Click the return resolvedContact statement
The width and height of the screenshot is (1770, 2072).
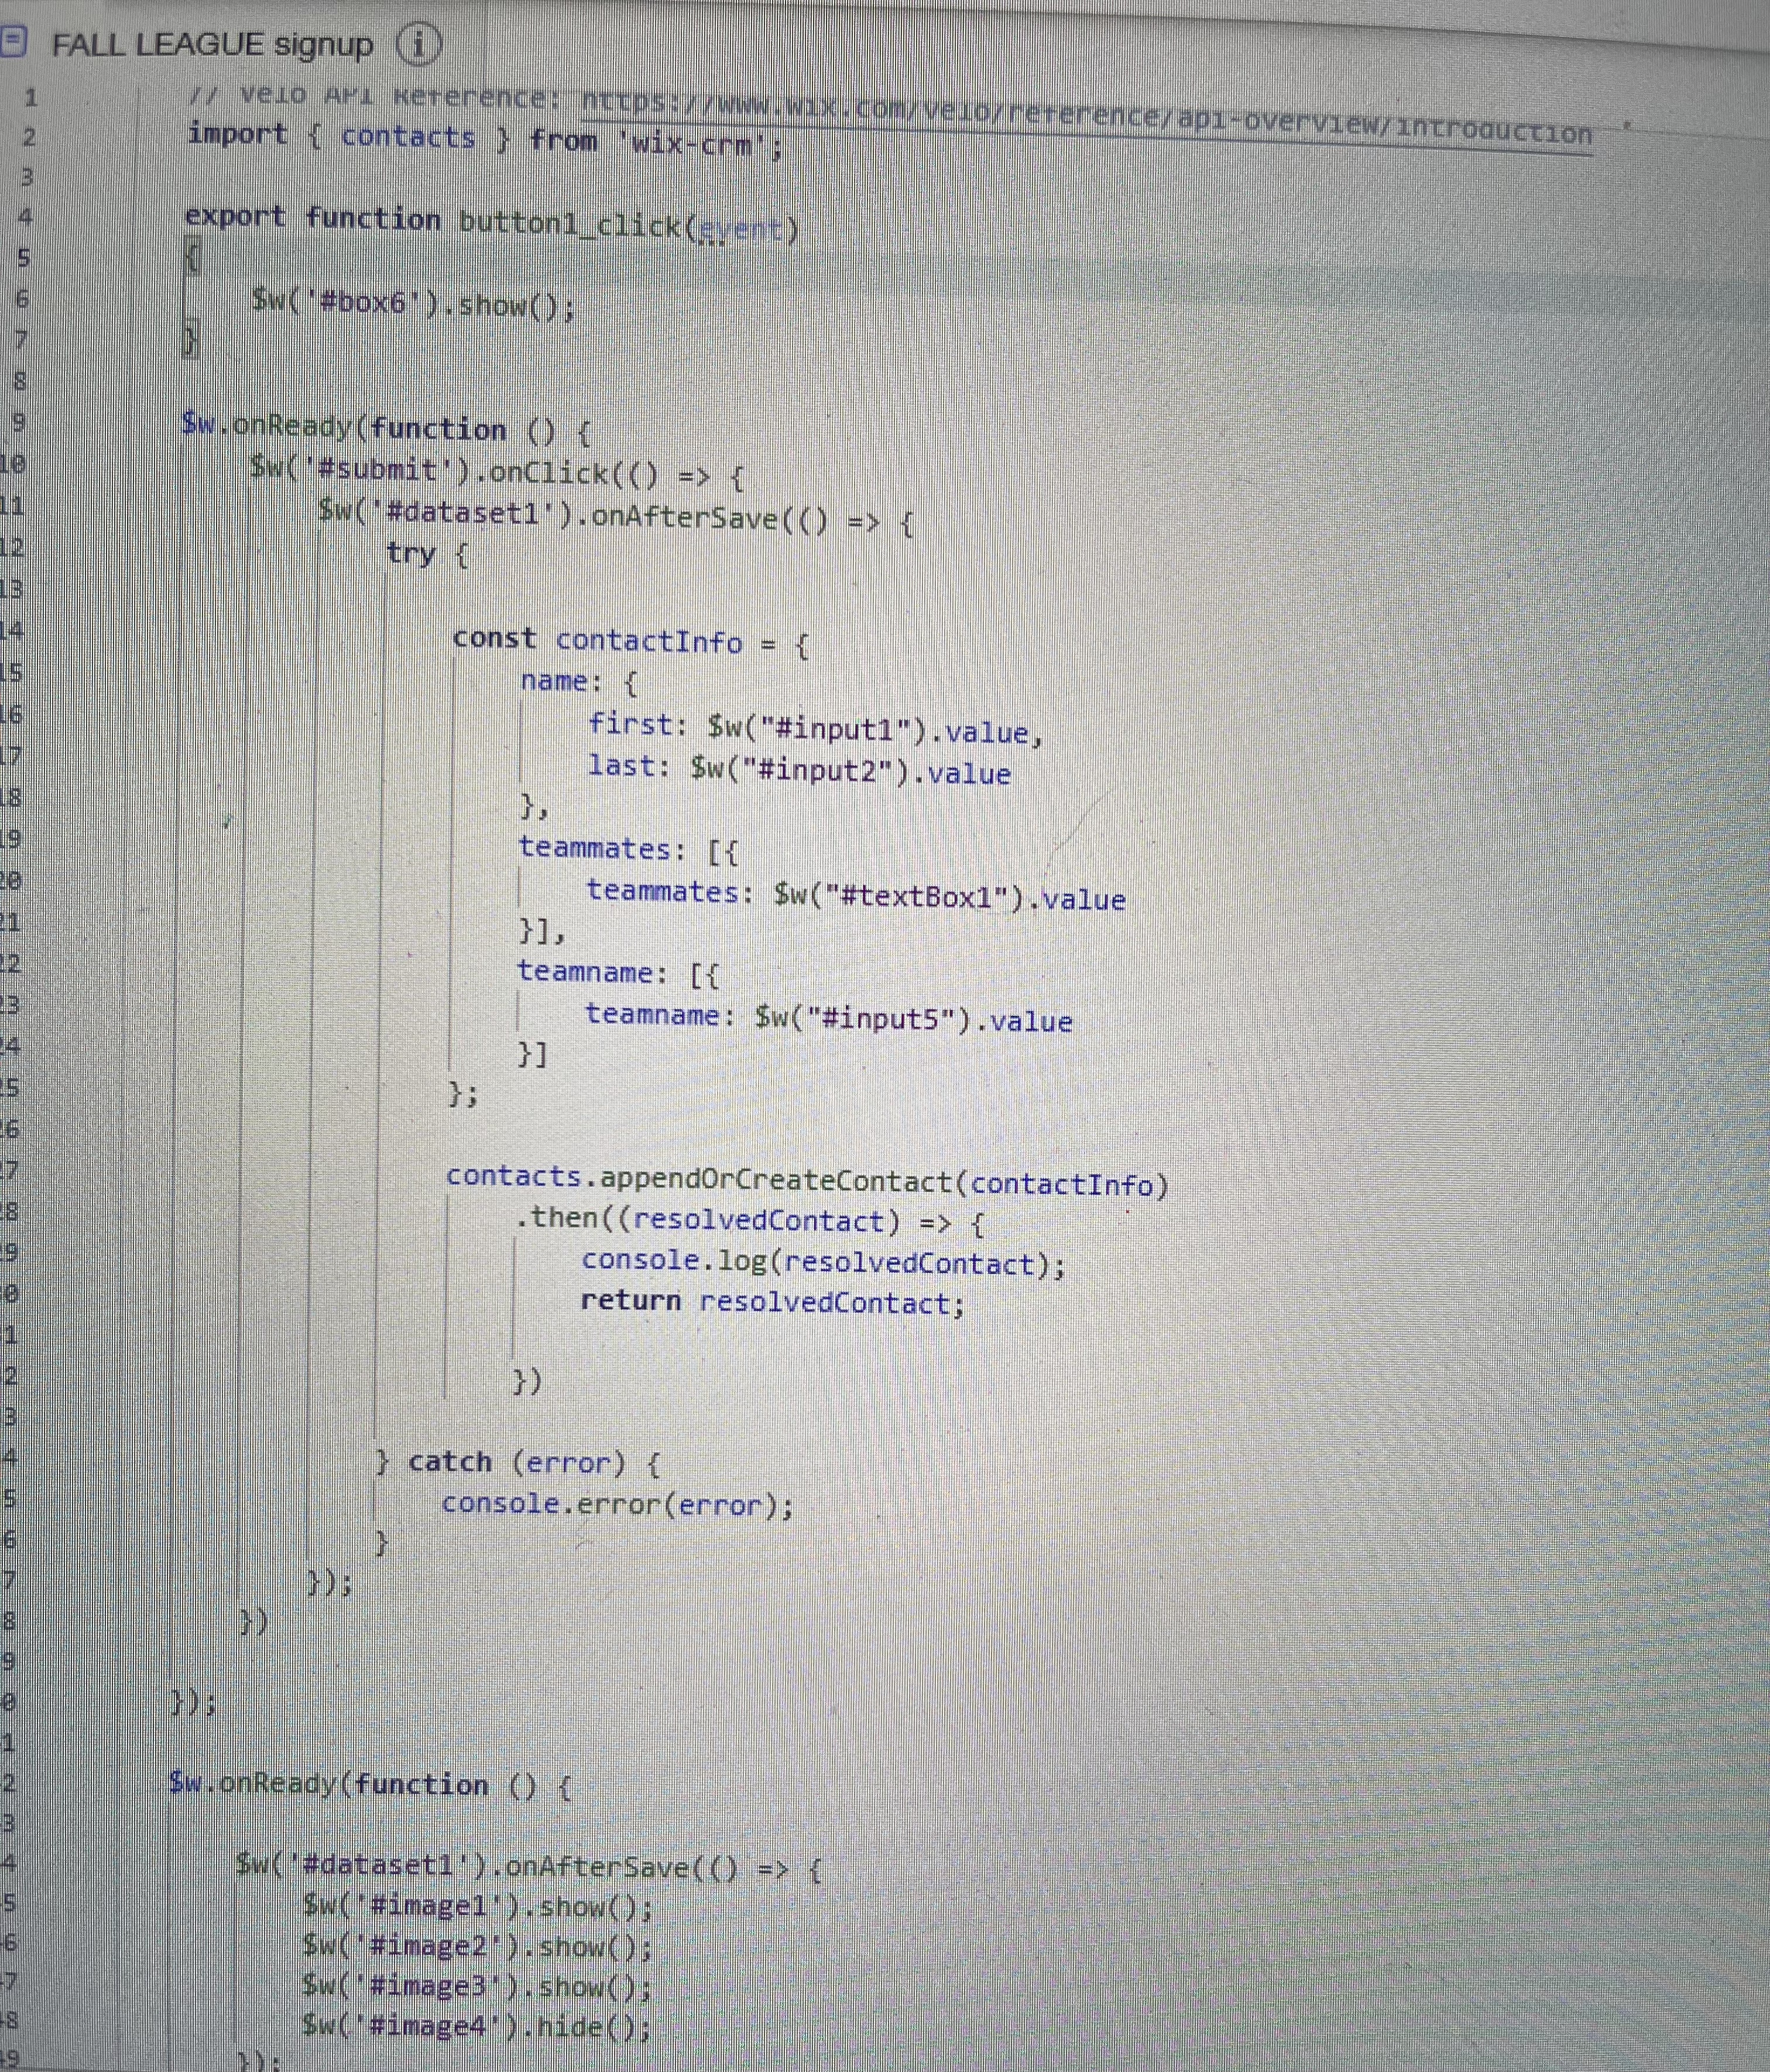pyautogui.click(x=772, y=1302)
